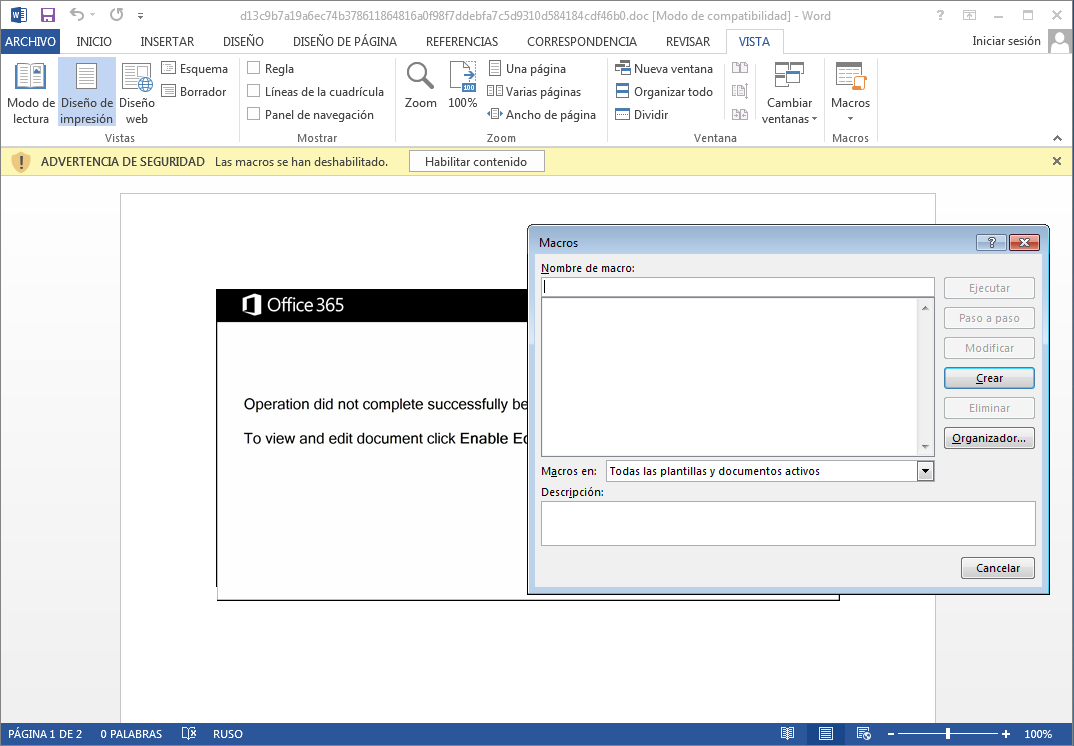Expand the Macros en dropdown list
This screenshot has height=746, width=1074.
pyautogui.click(x=925, y=471)
